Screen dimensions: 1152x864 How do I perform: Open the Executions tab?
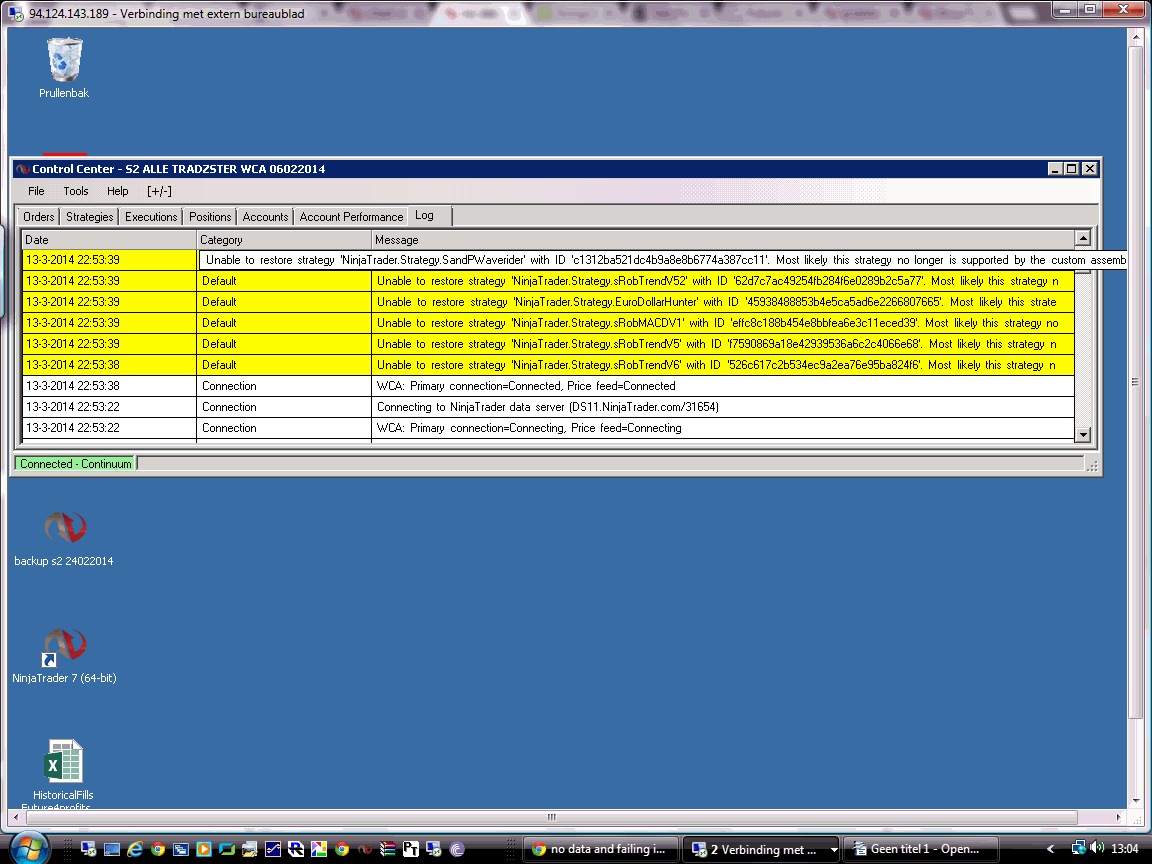coord(151,217)
